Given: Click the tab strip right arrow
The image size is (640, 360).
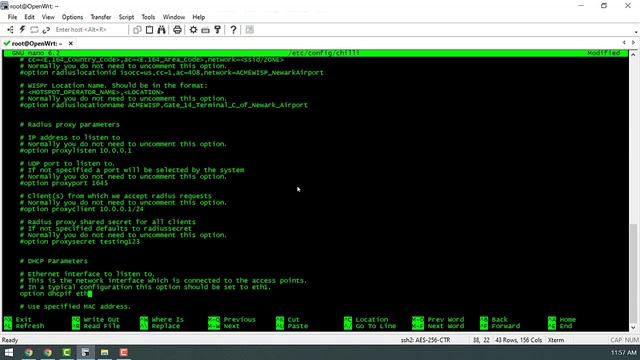Looking at the screenshot, I should point(633,42).
